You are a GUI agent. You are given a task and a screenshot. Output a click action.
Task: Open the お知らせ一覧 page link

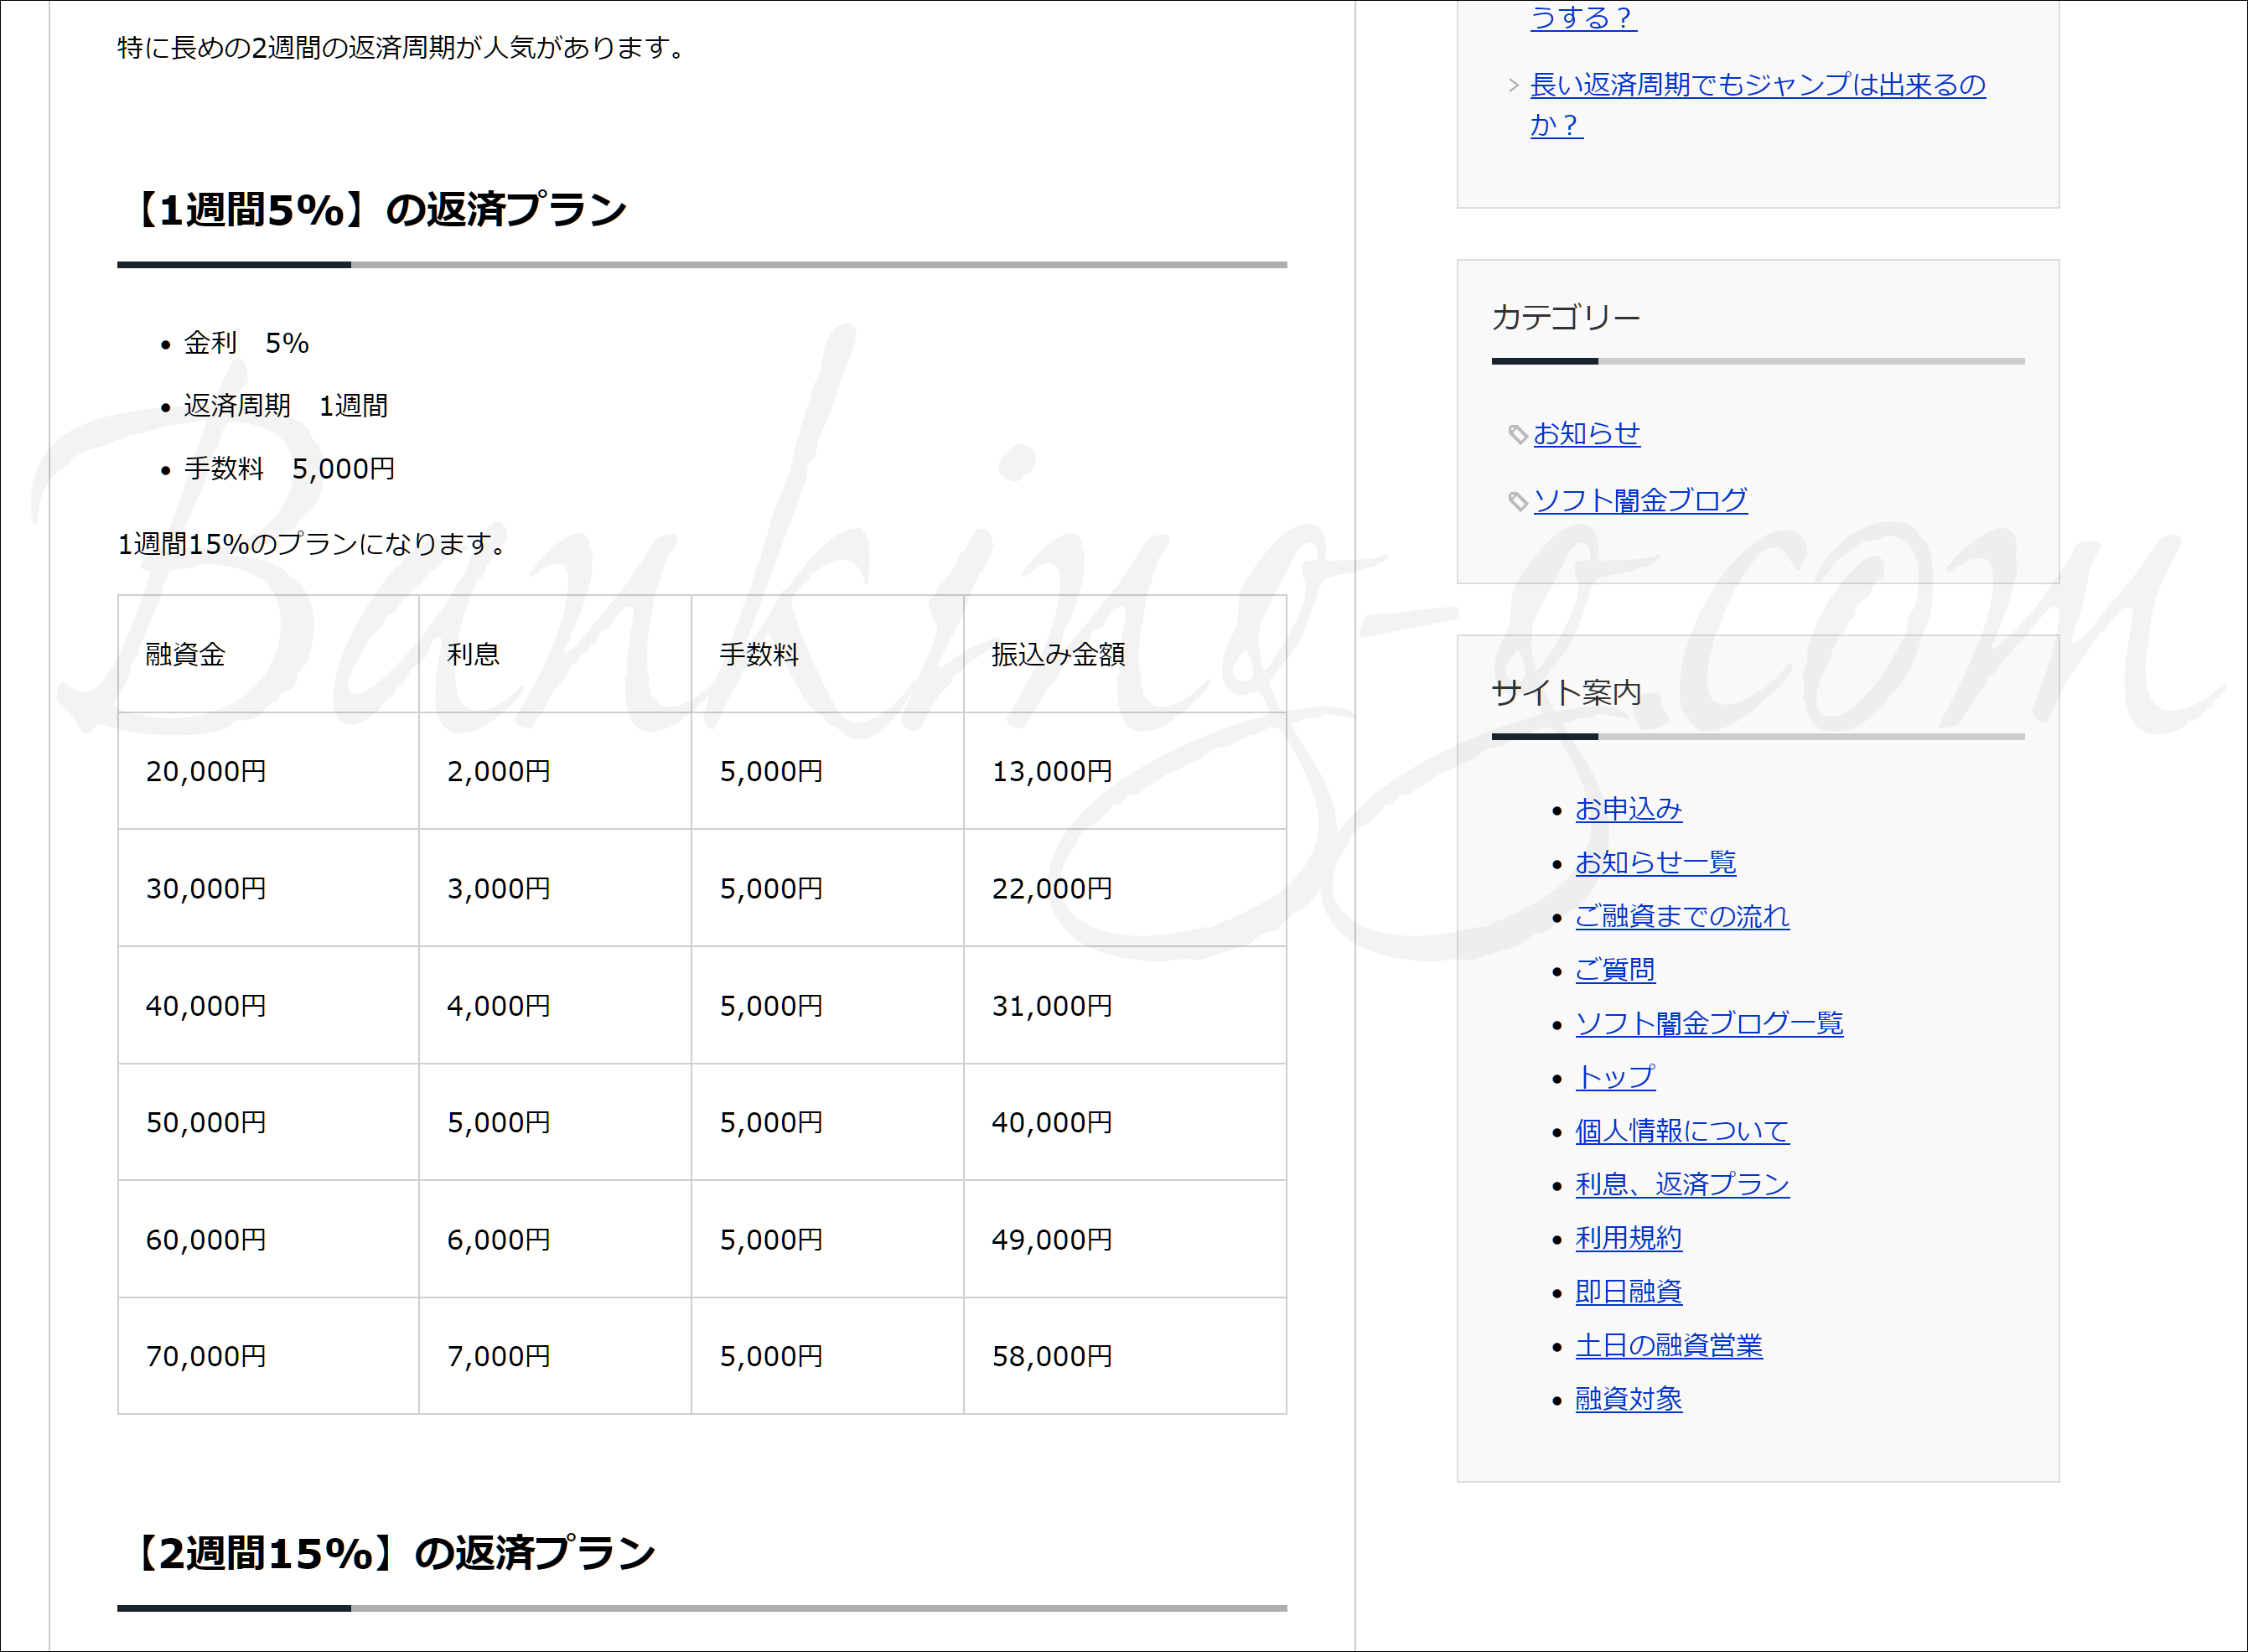click(x=1655, y=863)
